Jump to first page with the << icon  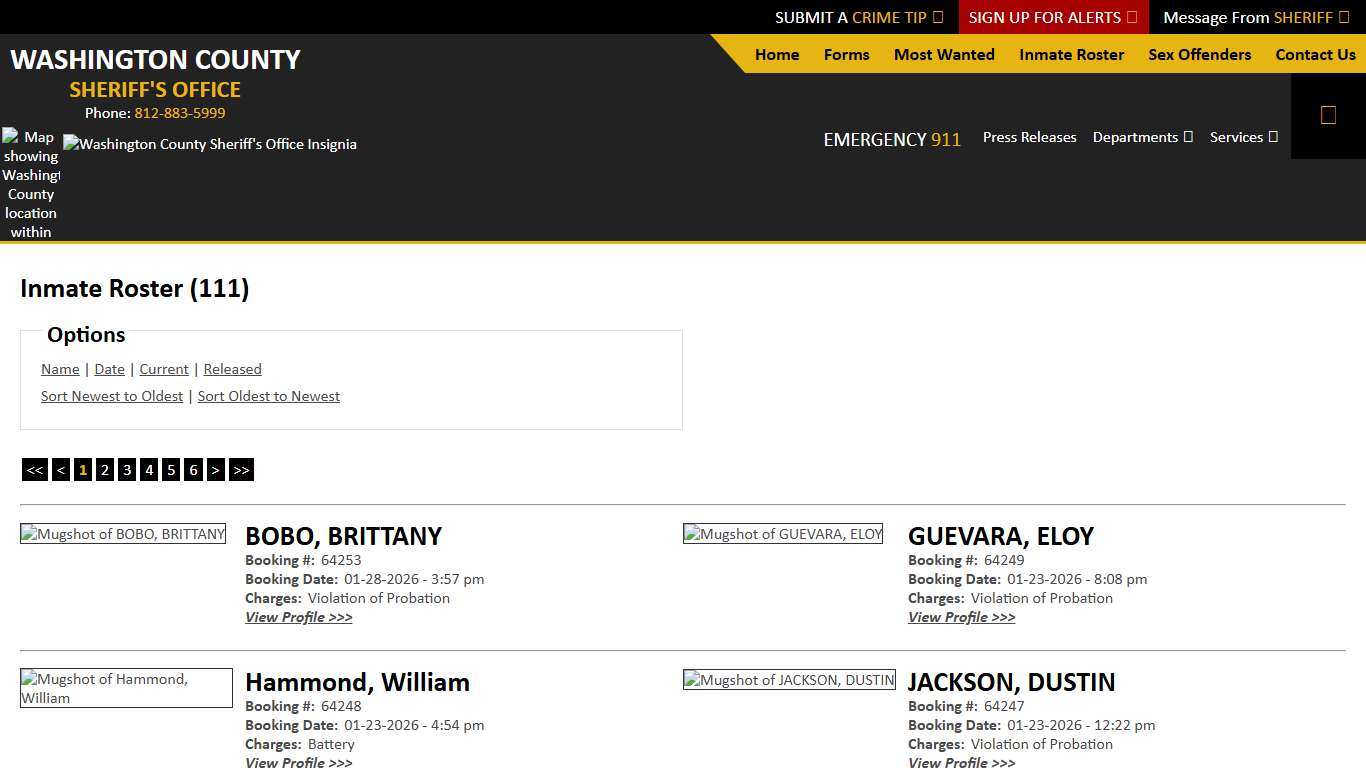[x=35, y=469]
